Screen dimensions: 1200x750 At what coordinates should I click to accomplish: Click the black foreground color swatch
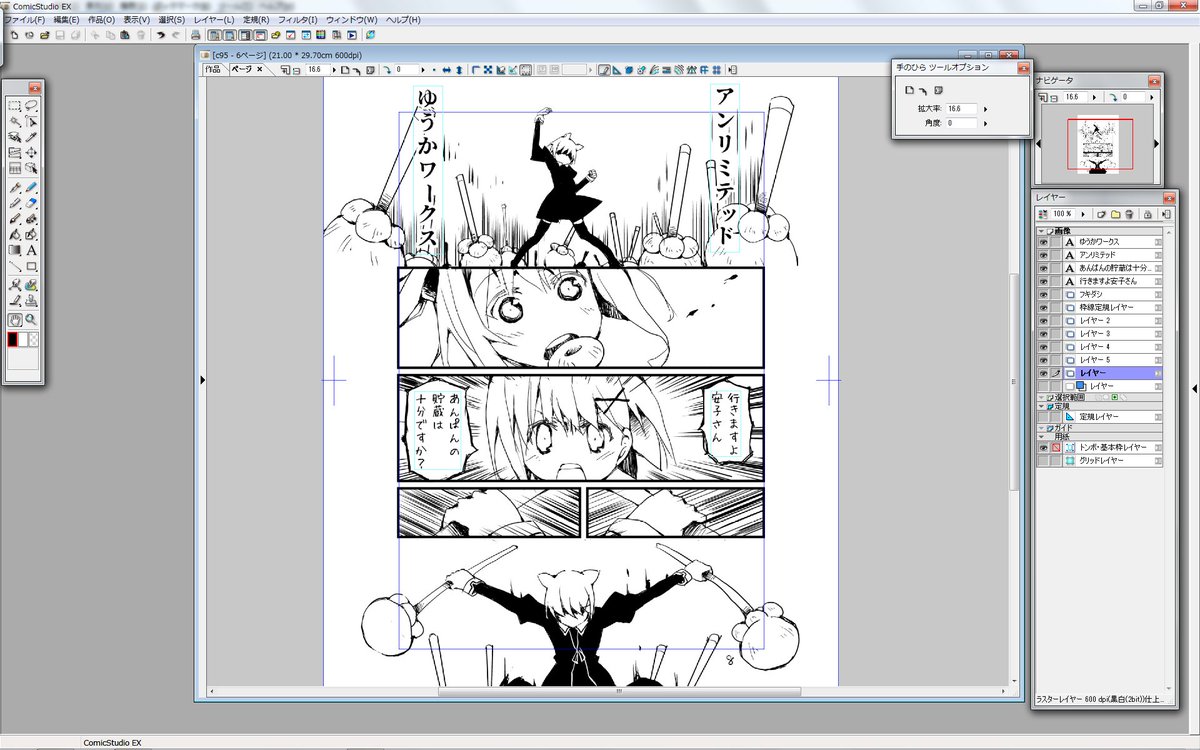pyautogui.click(x=13, y=340)
